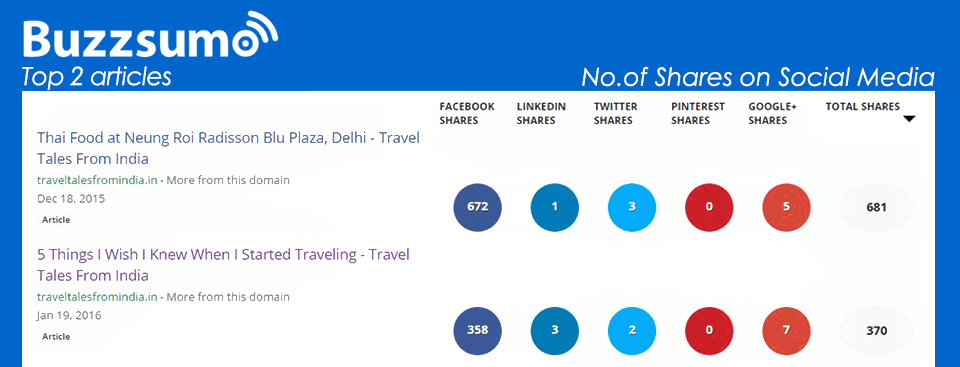Sort by Twitter Shares column header

pyautogui.click(x=616, y=113)
